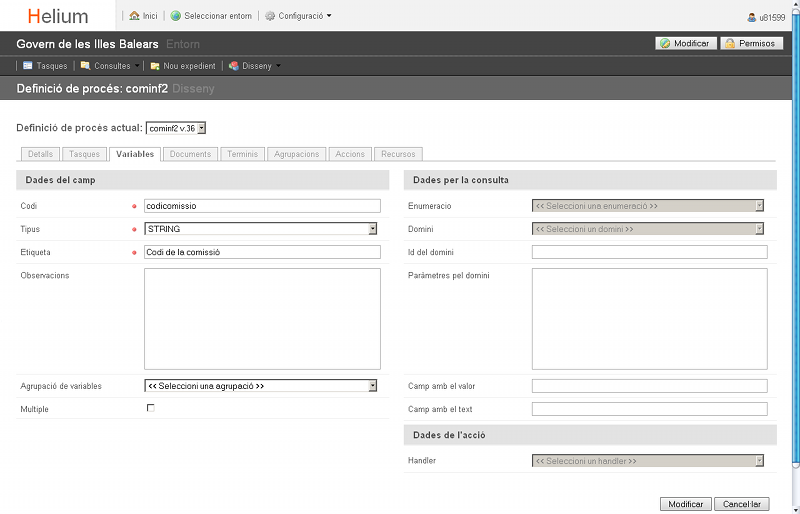Open the Tipus STRING dropdown
This screenshot has height=514, width=800.
click(x=261, y=229)
